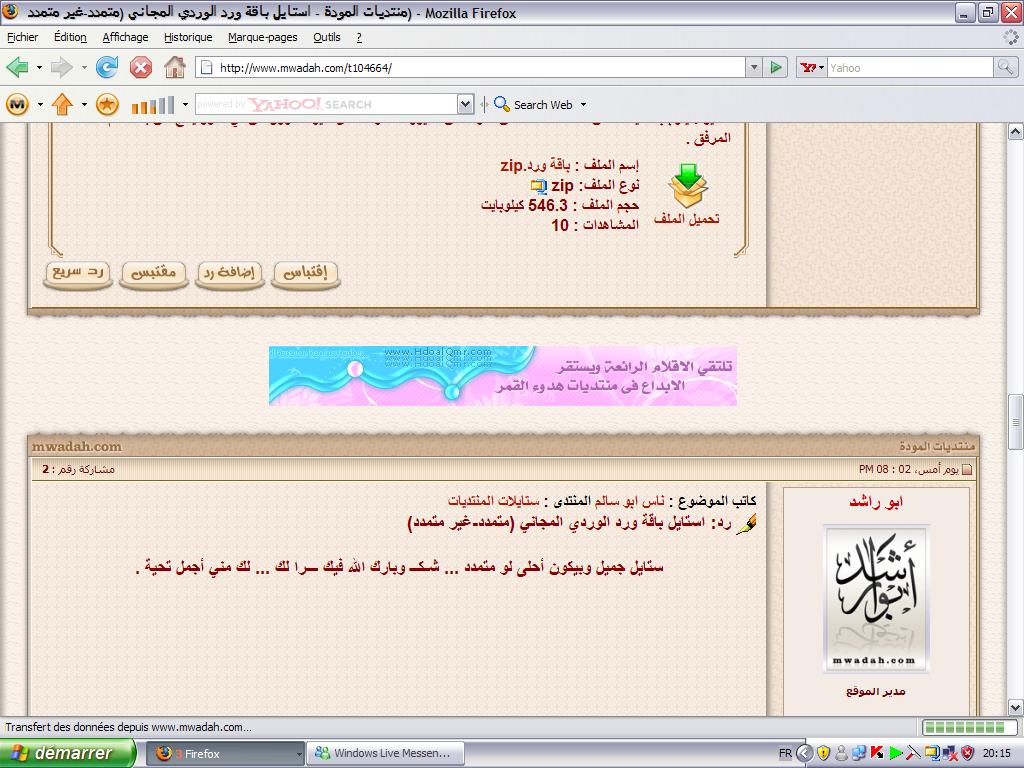Viewport: 1024px width, 768px height.
Task: Click the vertical page scrollbar thumb
Action: click(x=1015, y=420)
